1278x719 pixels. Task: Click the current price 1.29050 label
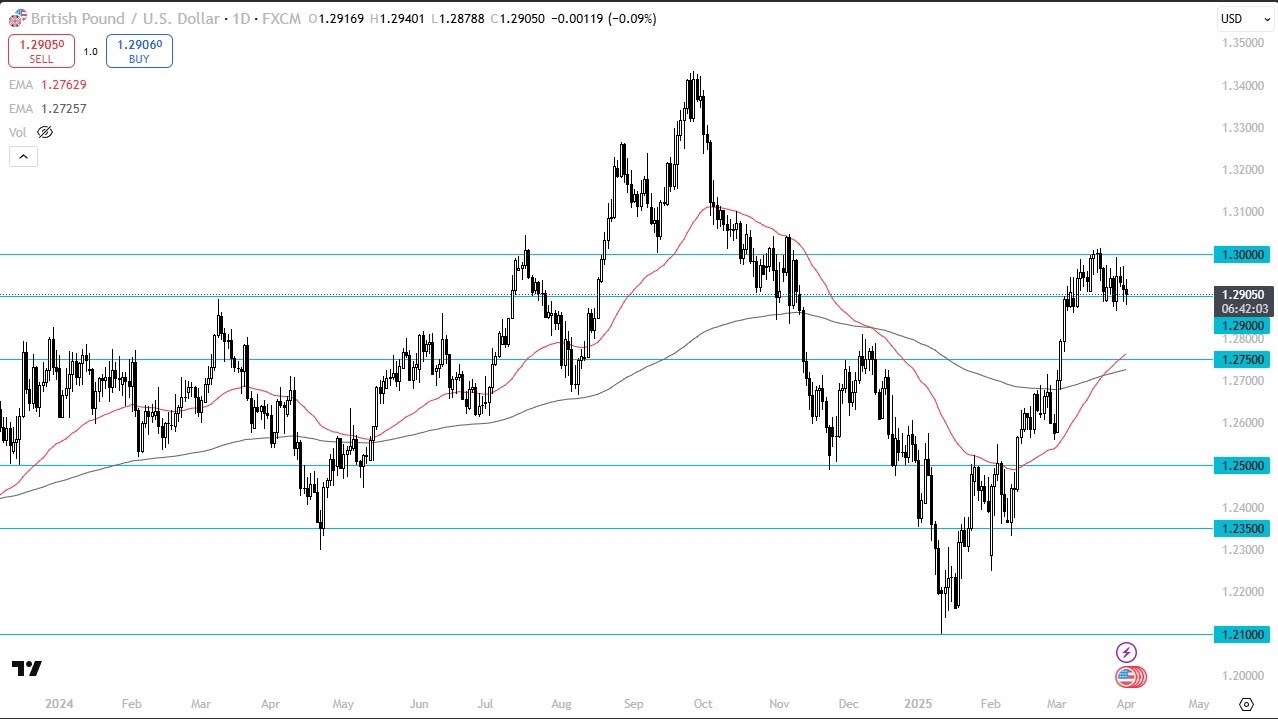pyautogui.click(x=1241, y=295)
